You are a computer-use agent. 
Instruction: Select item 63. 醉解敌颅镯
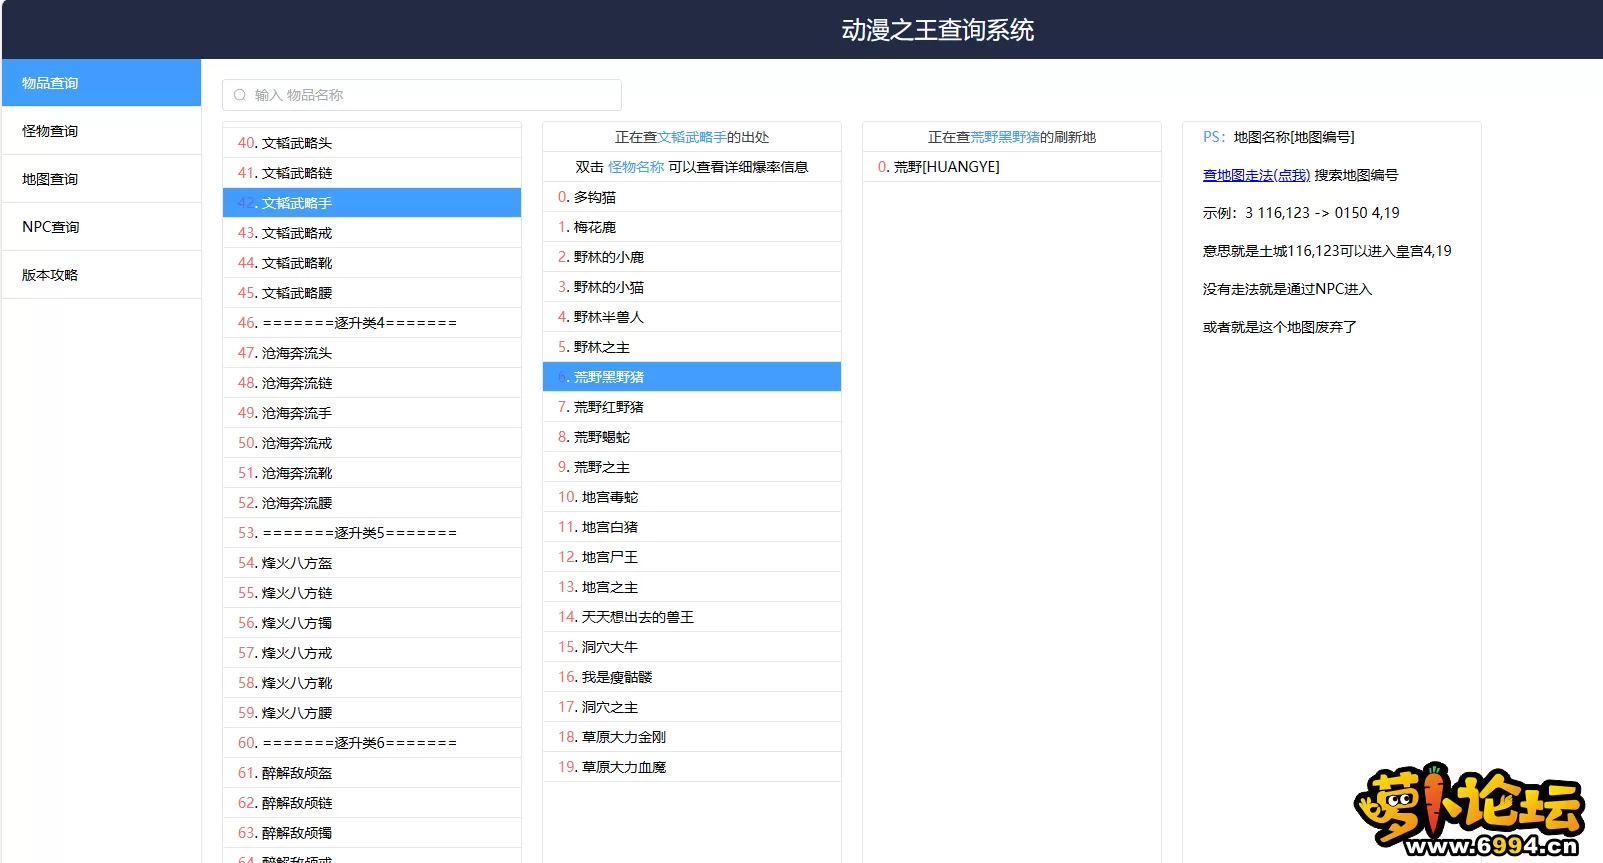click(372, 833)
